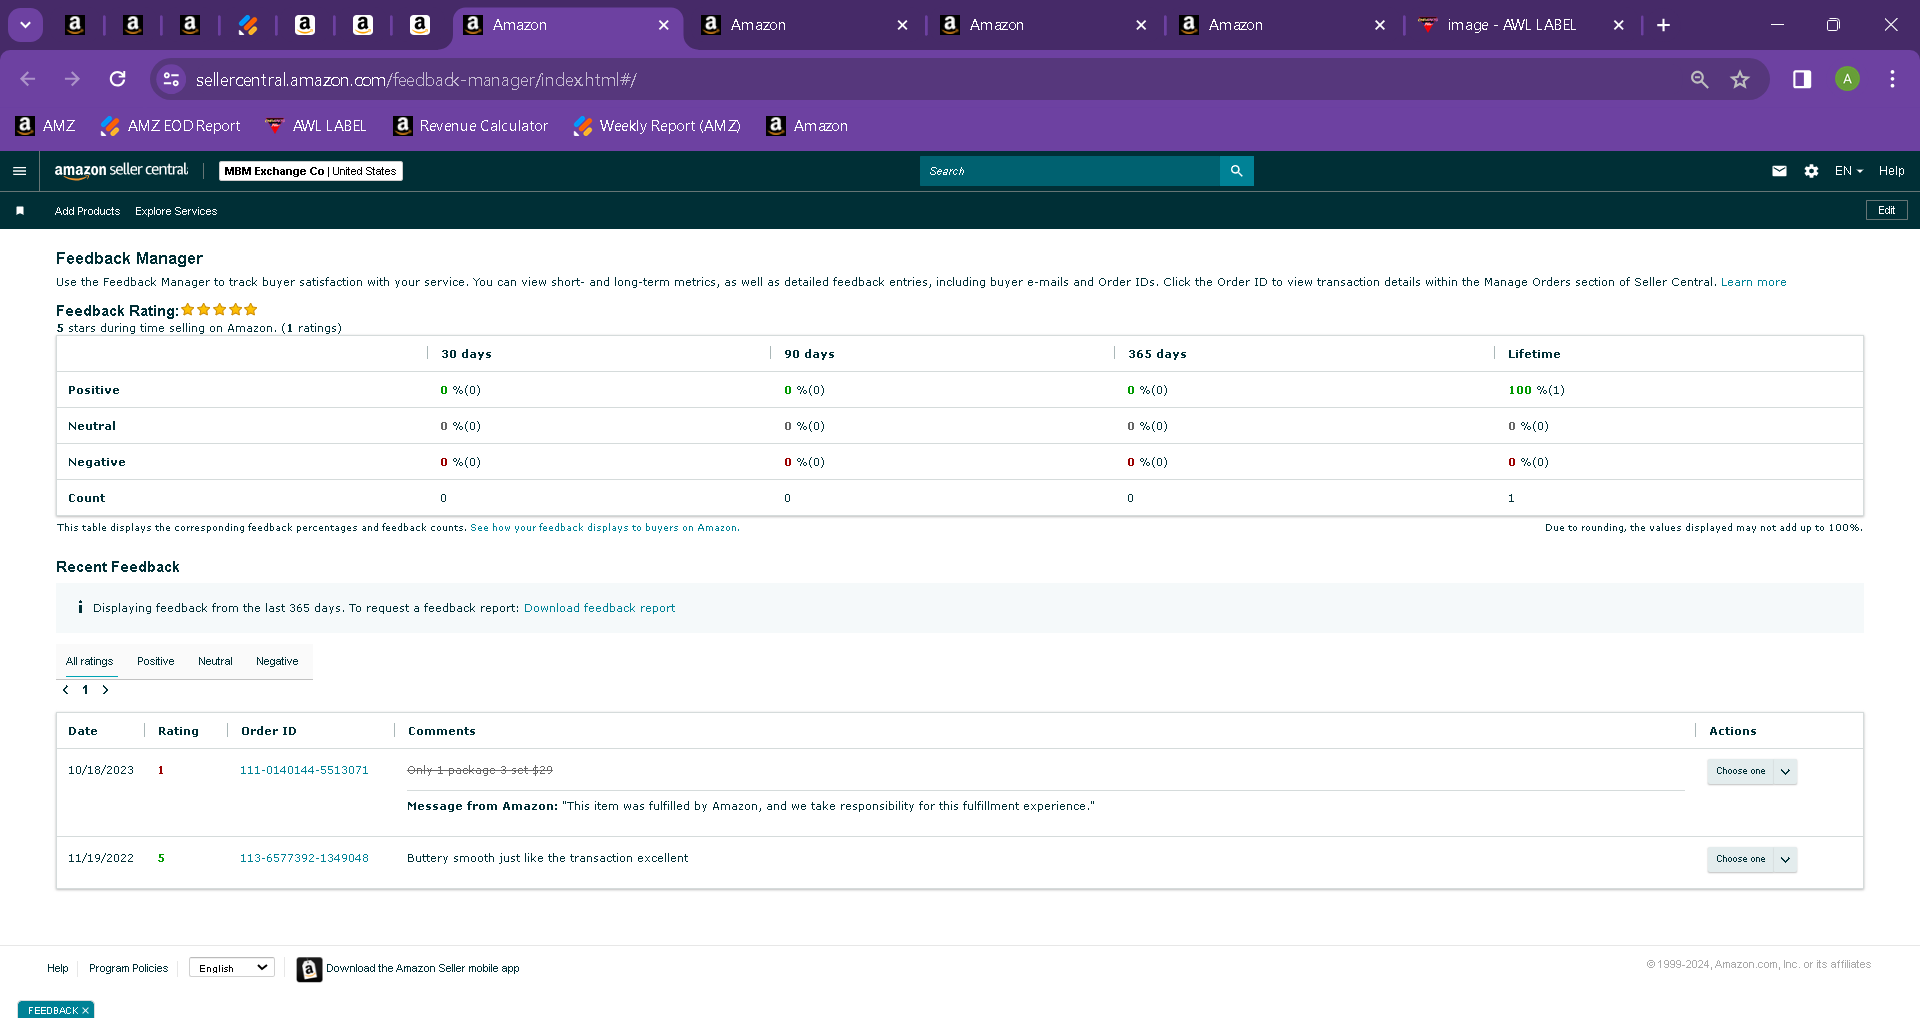Switch to the Negative feedback tab
Image resolution: width=1920 pixels, height=1018 pixels.
click(277, 661)
